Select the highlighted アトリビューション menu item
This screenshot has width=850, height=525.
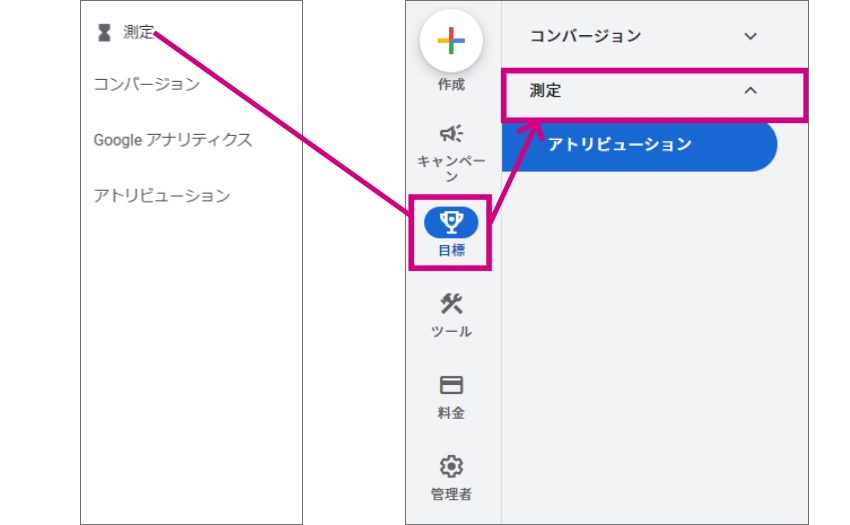pyautogui.click(x=640, y=145)
